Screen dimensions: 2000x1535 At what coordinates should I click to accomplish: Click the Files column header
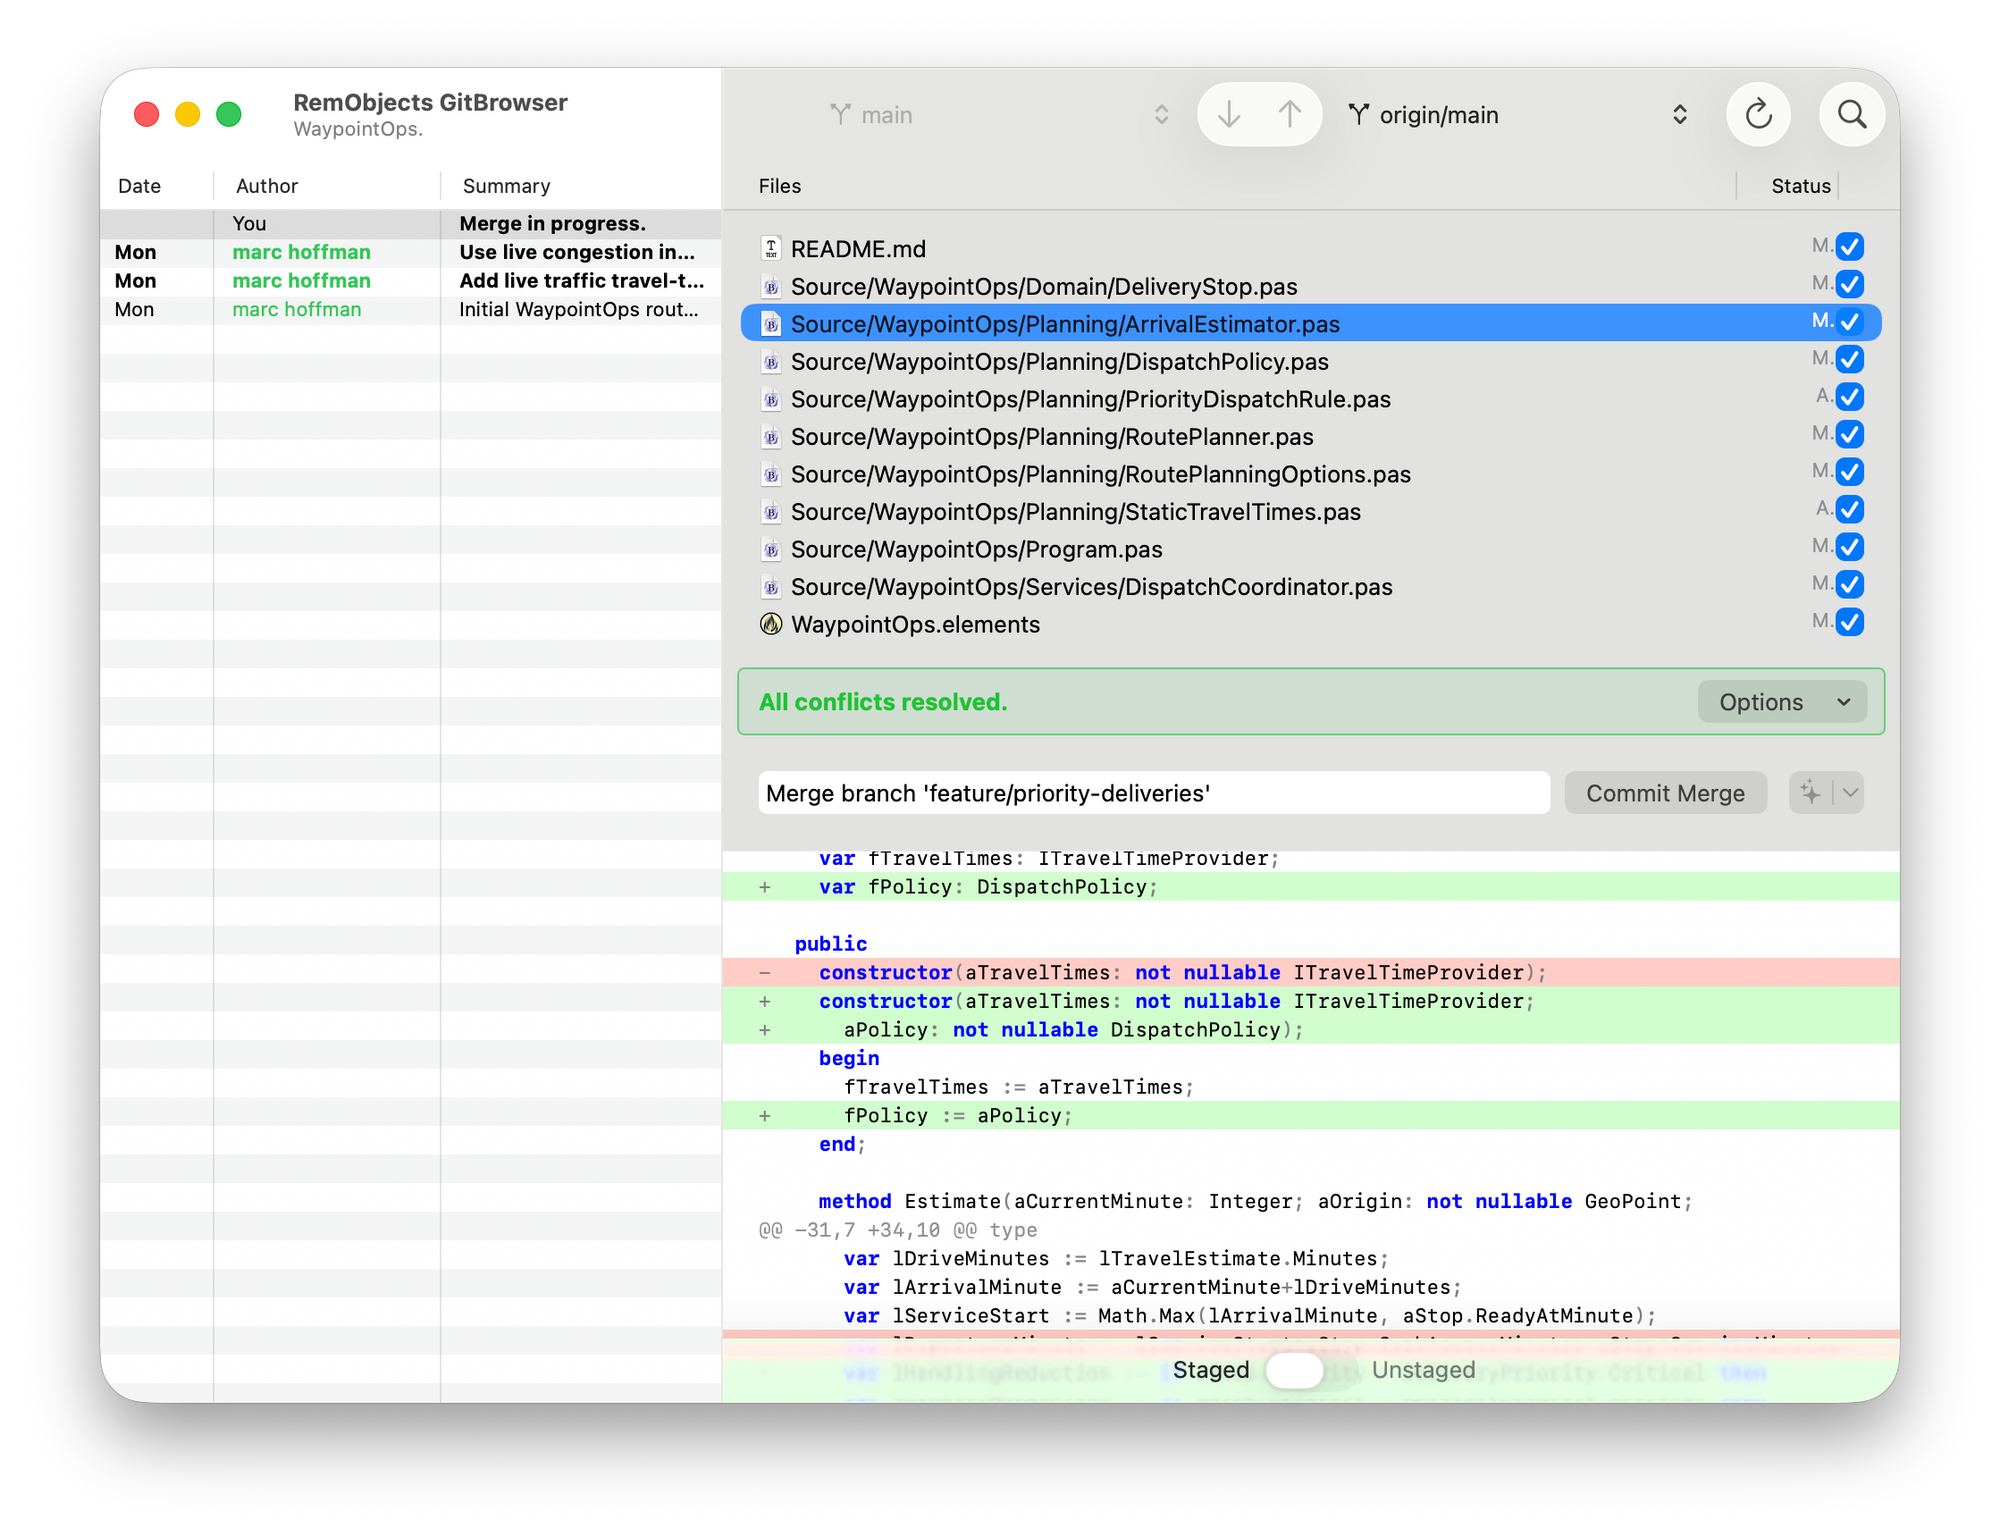pyautogui.click(x=780, y=186)
